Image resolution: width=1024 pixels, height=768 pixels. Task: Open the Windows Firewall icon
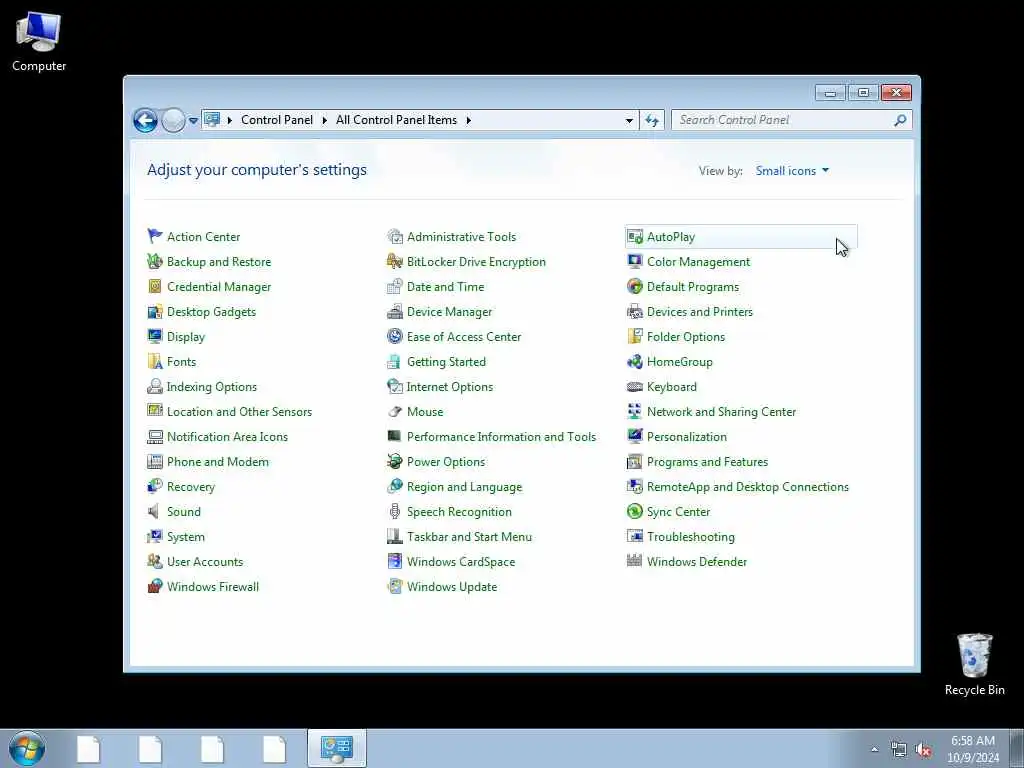click(x=155, y=586)
